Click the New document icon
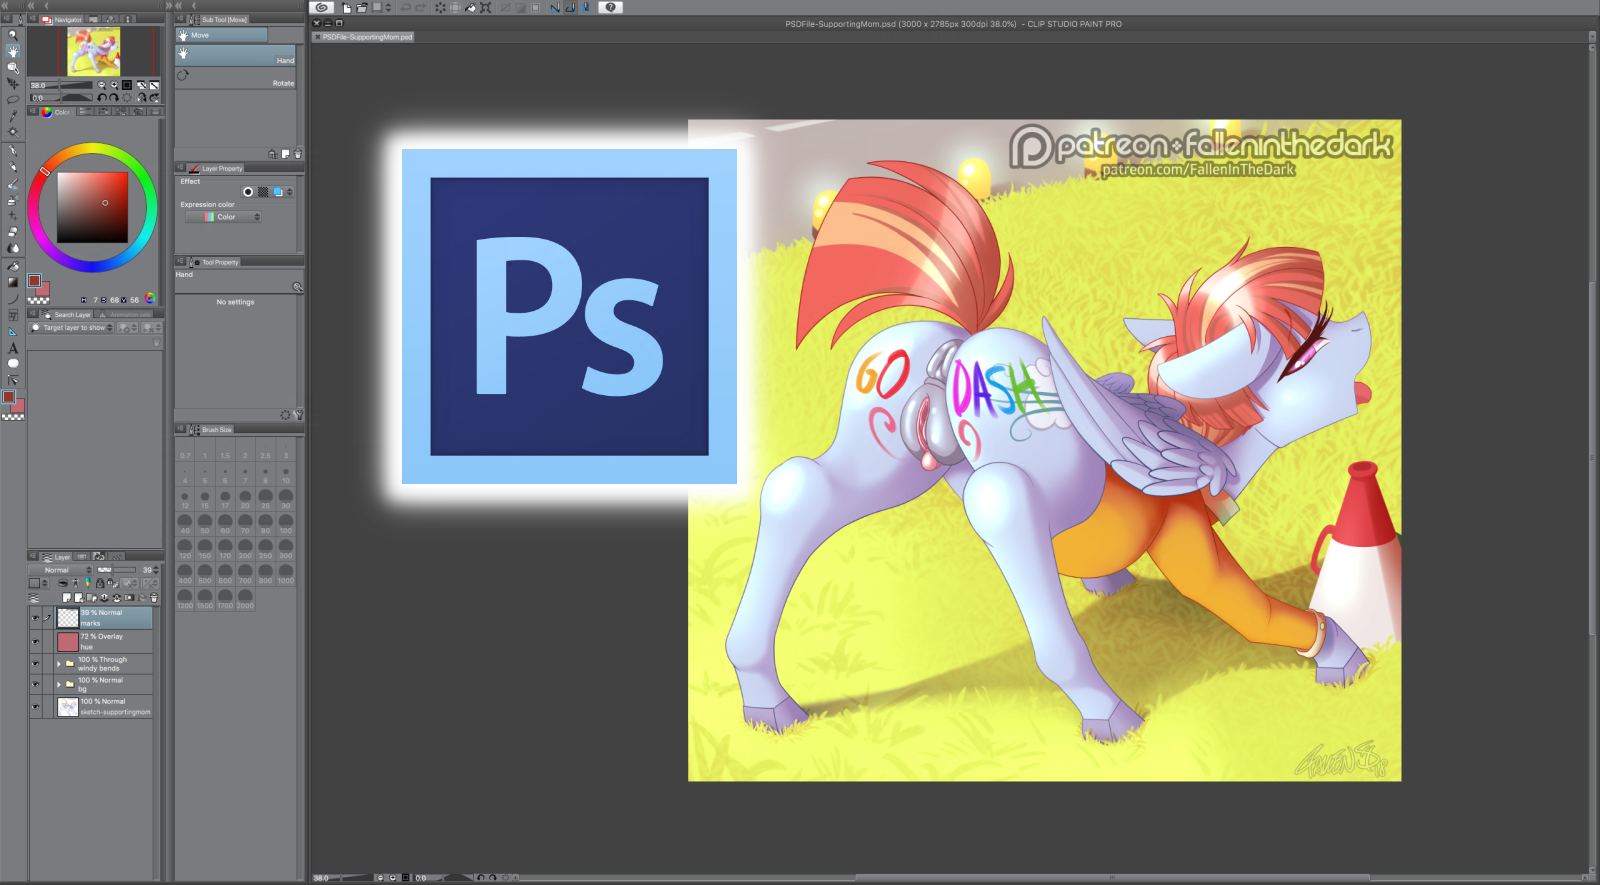This screenshot has width=1600, height=885. pyautogui.click(x=347, y=8)
